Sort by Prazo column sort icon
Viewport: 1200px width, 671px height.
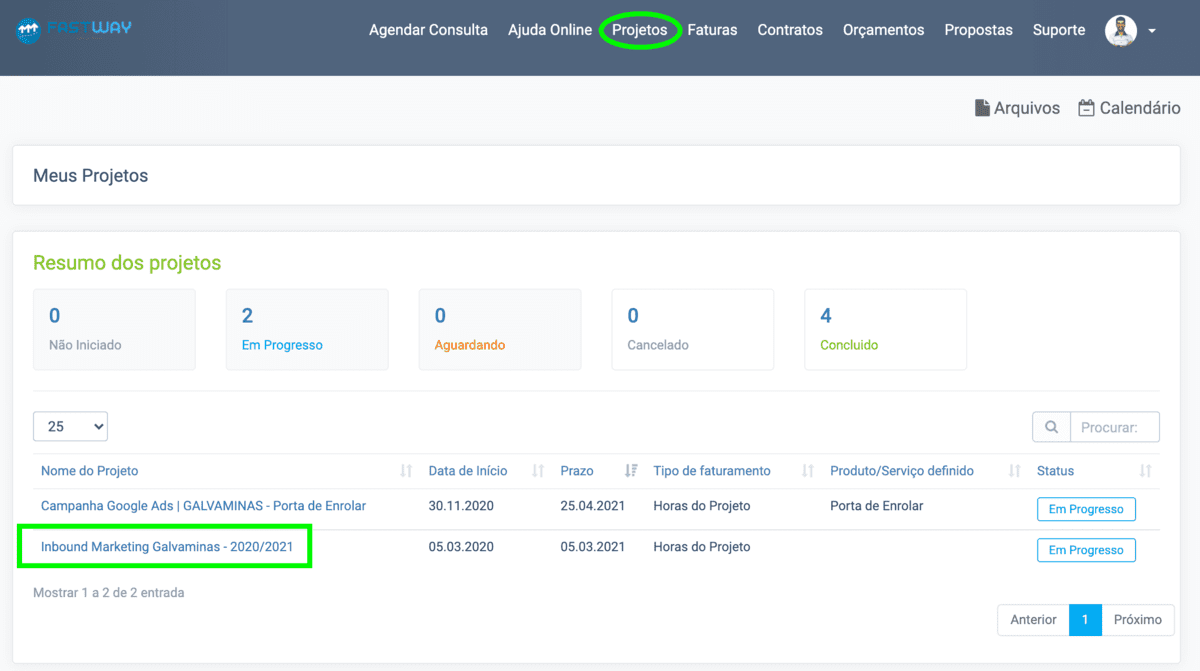(631, 471)
